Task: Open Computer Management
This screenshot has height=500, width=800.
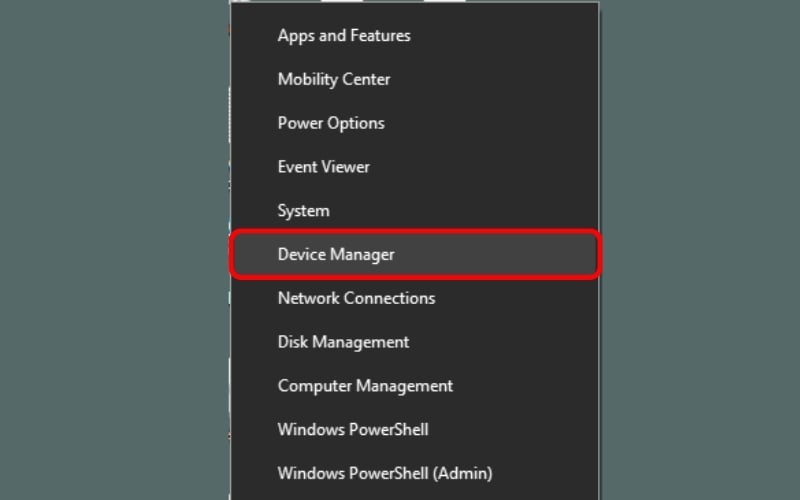Action: point(415,386)
